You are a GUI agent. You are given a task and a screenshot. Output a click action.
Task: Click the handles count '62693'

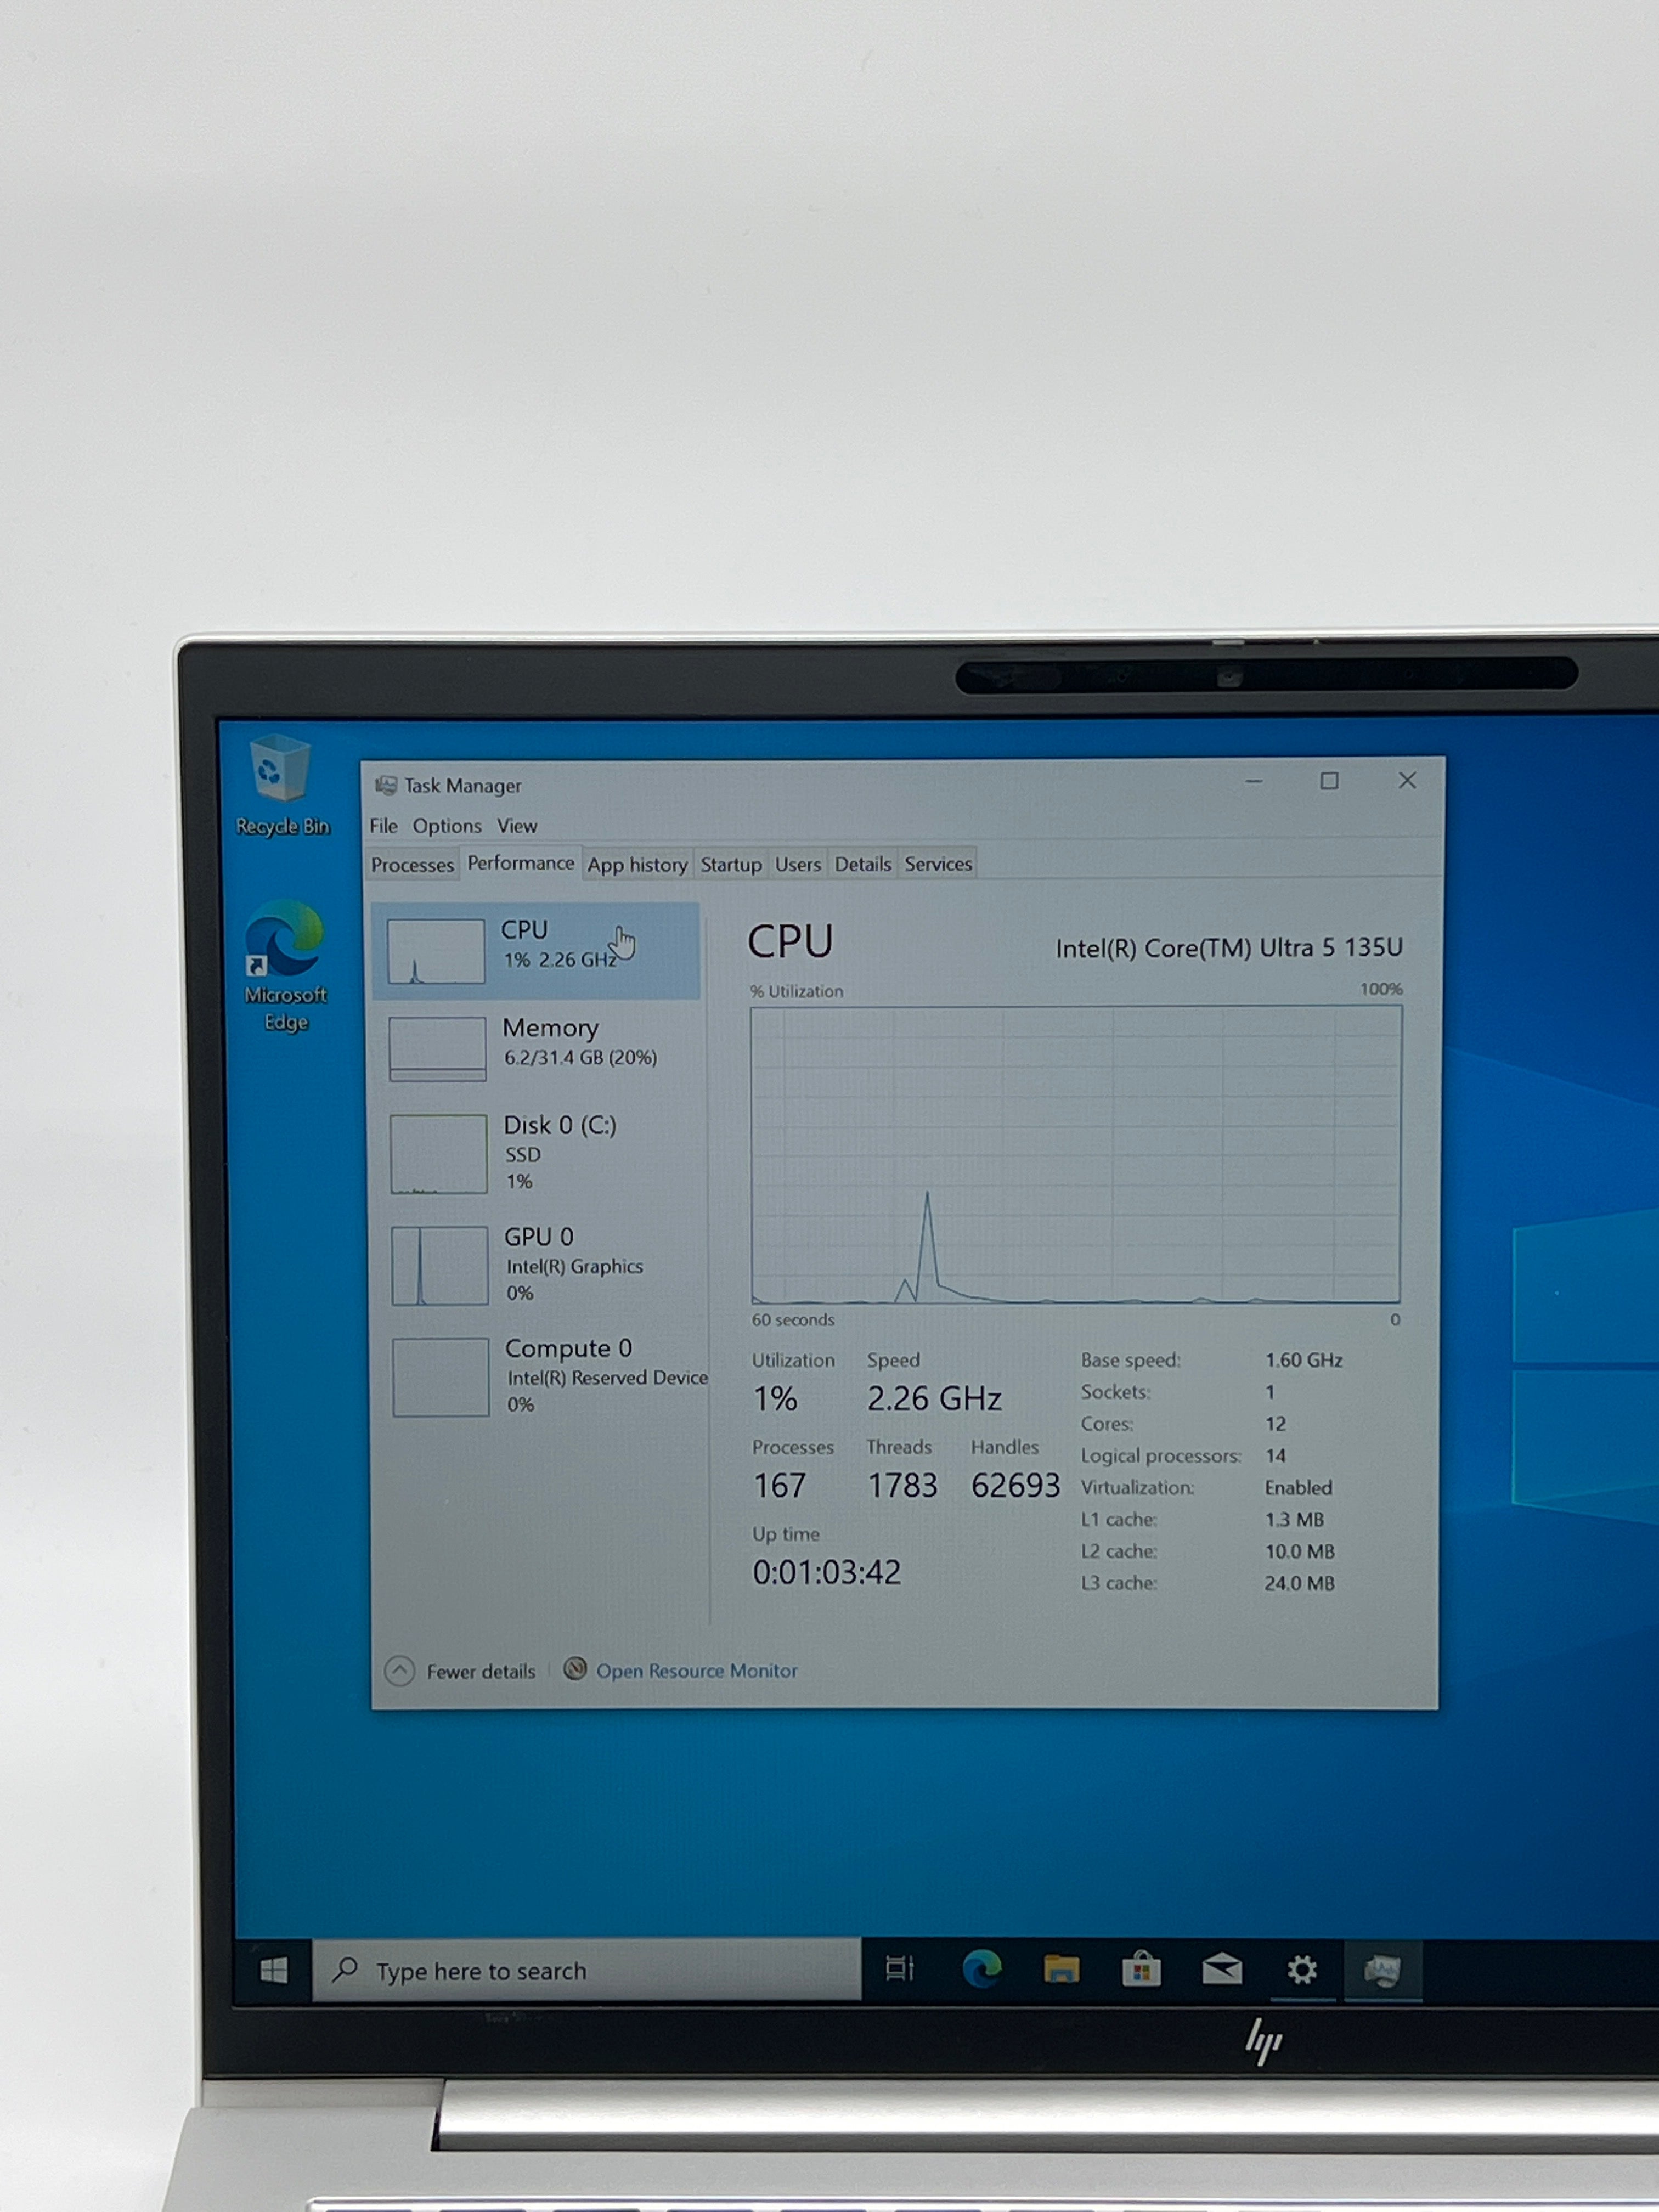point(1015,1485)
